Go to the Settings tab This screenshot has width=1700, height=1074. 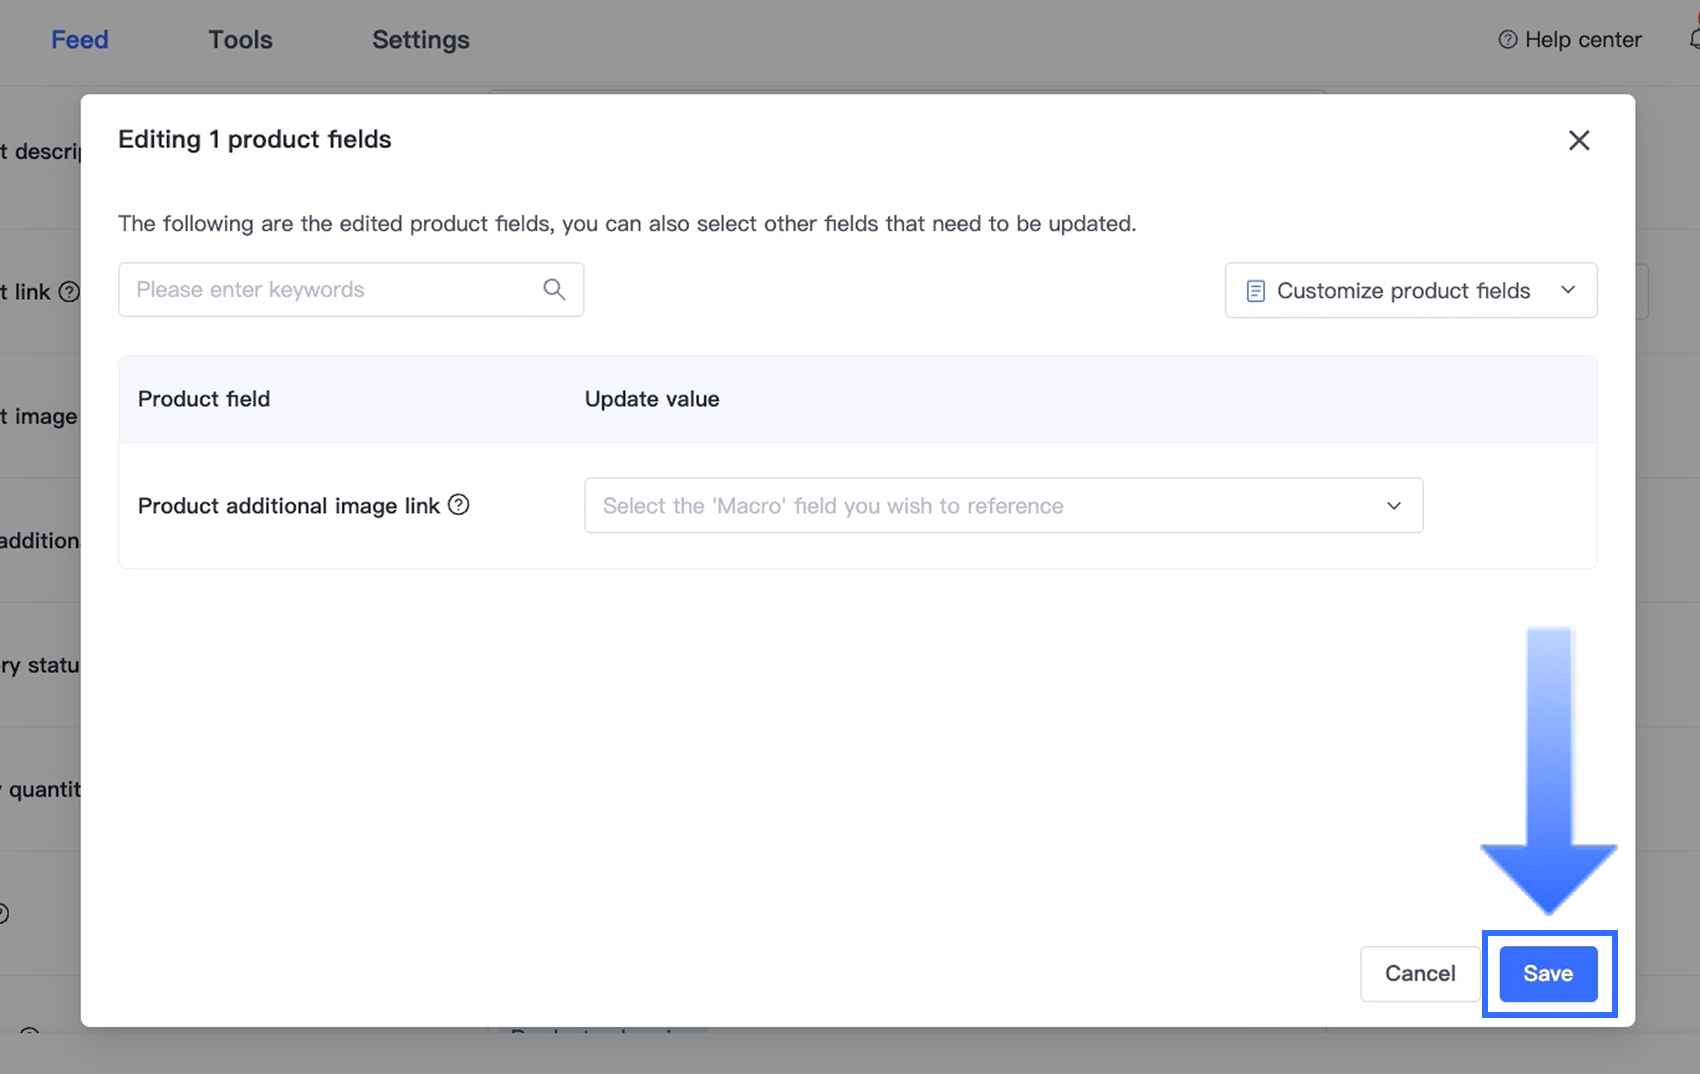click(420, 40)
